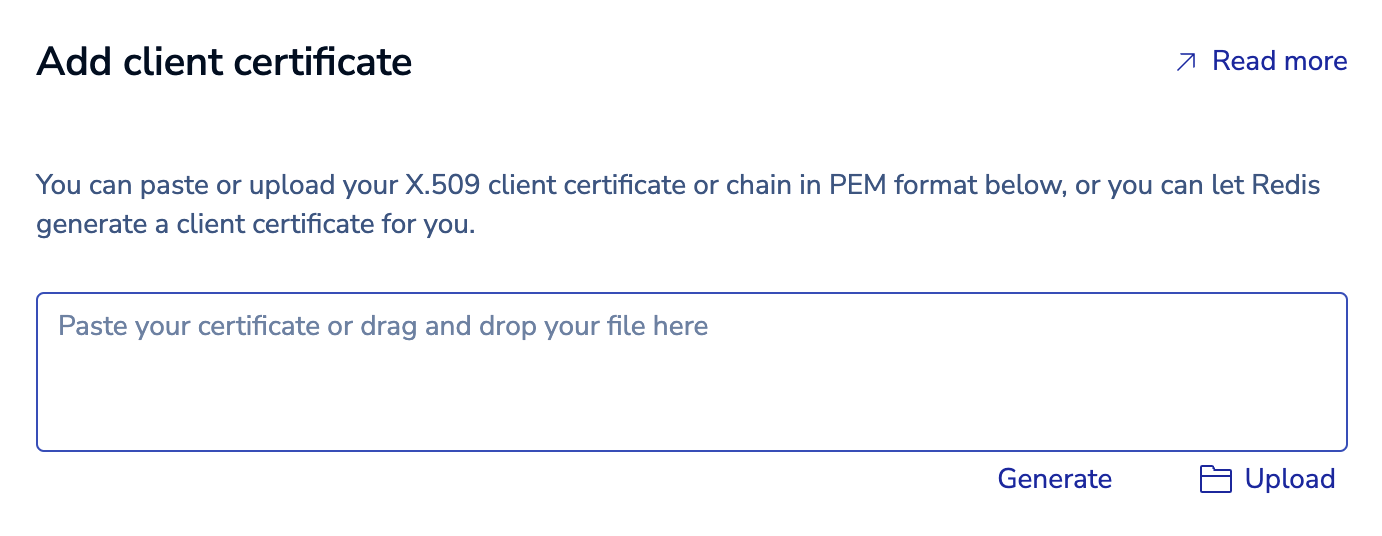1382x536 pixels.
Task: Click the Upload button
Action: point(1267,480)
